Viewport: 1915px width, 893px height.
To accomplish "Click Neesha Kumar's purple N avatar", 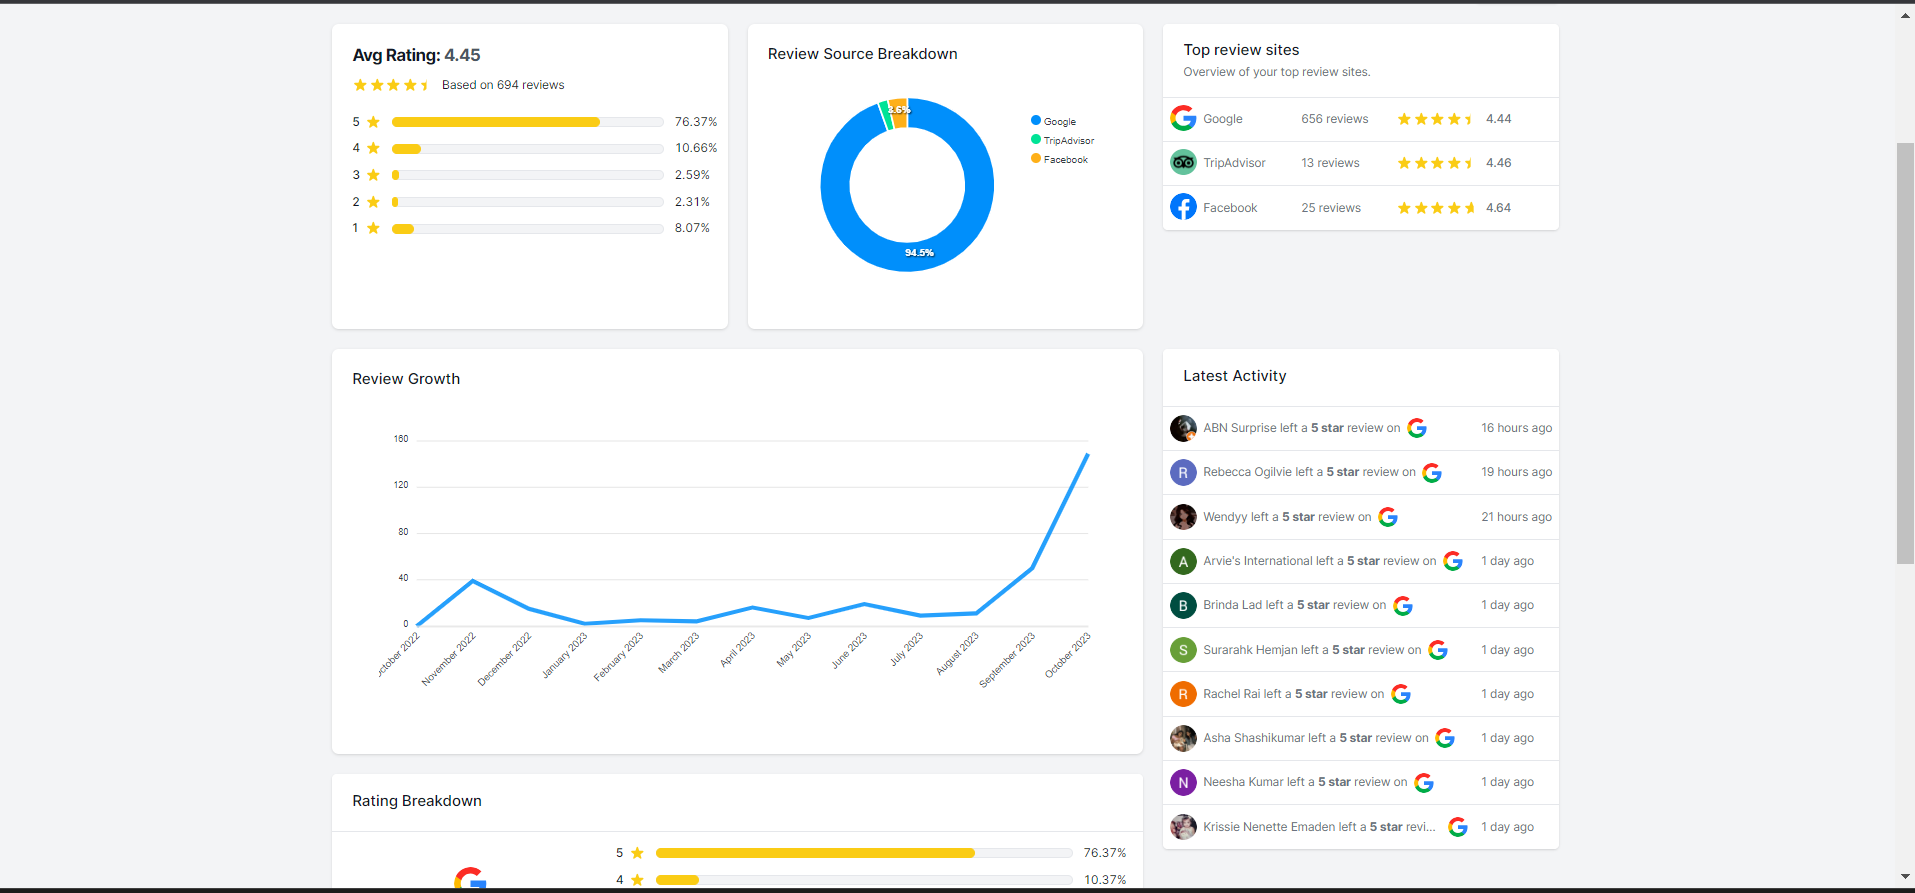I will click(x=1183, y=782).
